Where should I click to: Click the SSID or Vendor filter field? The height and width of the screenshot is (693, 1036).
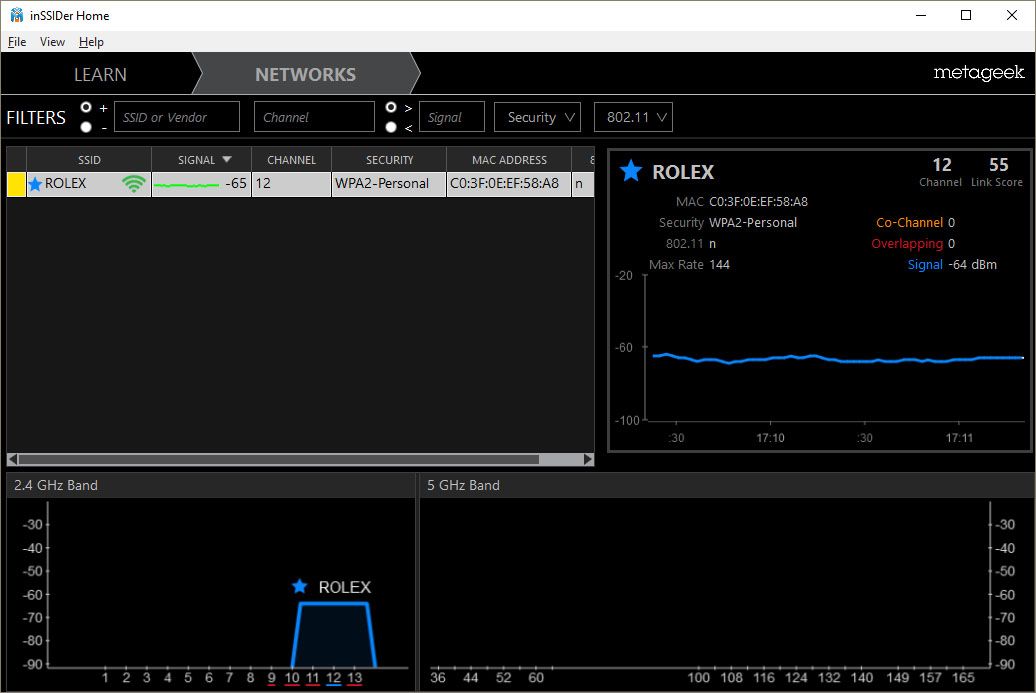177,117
